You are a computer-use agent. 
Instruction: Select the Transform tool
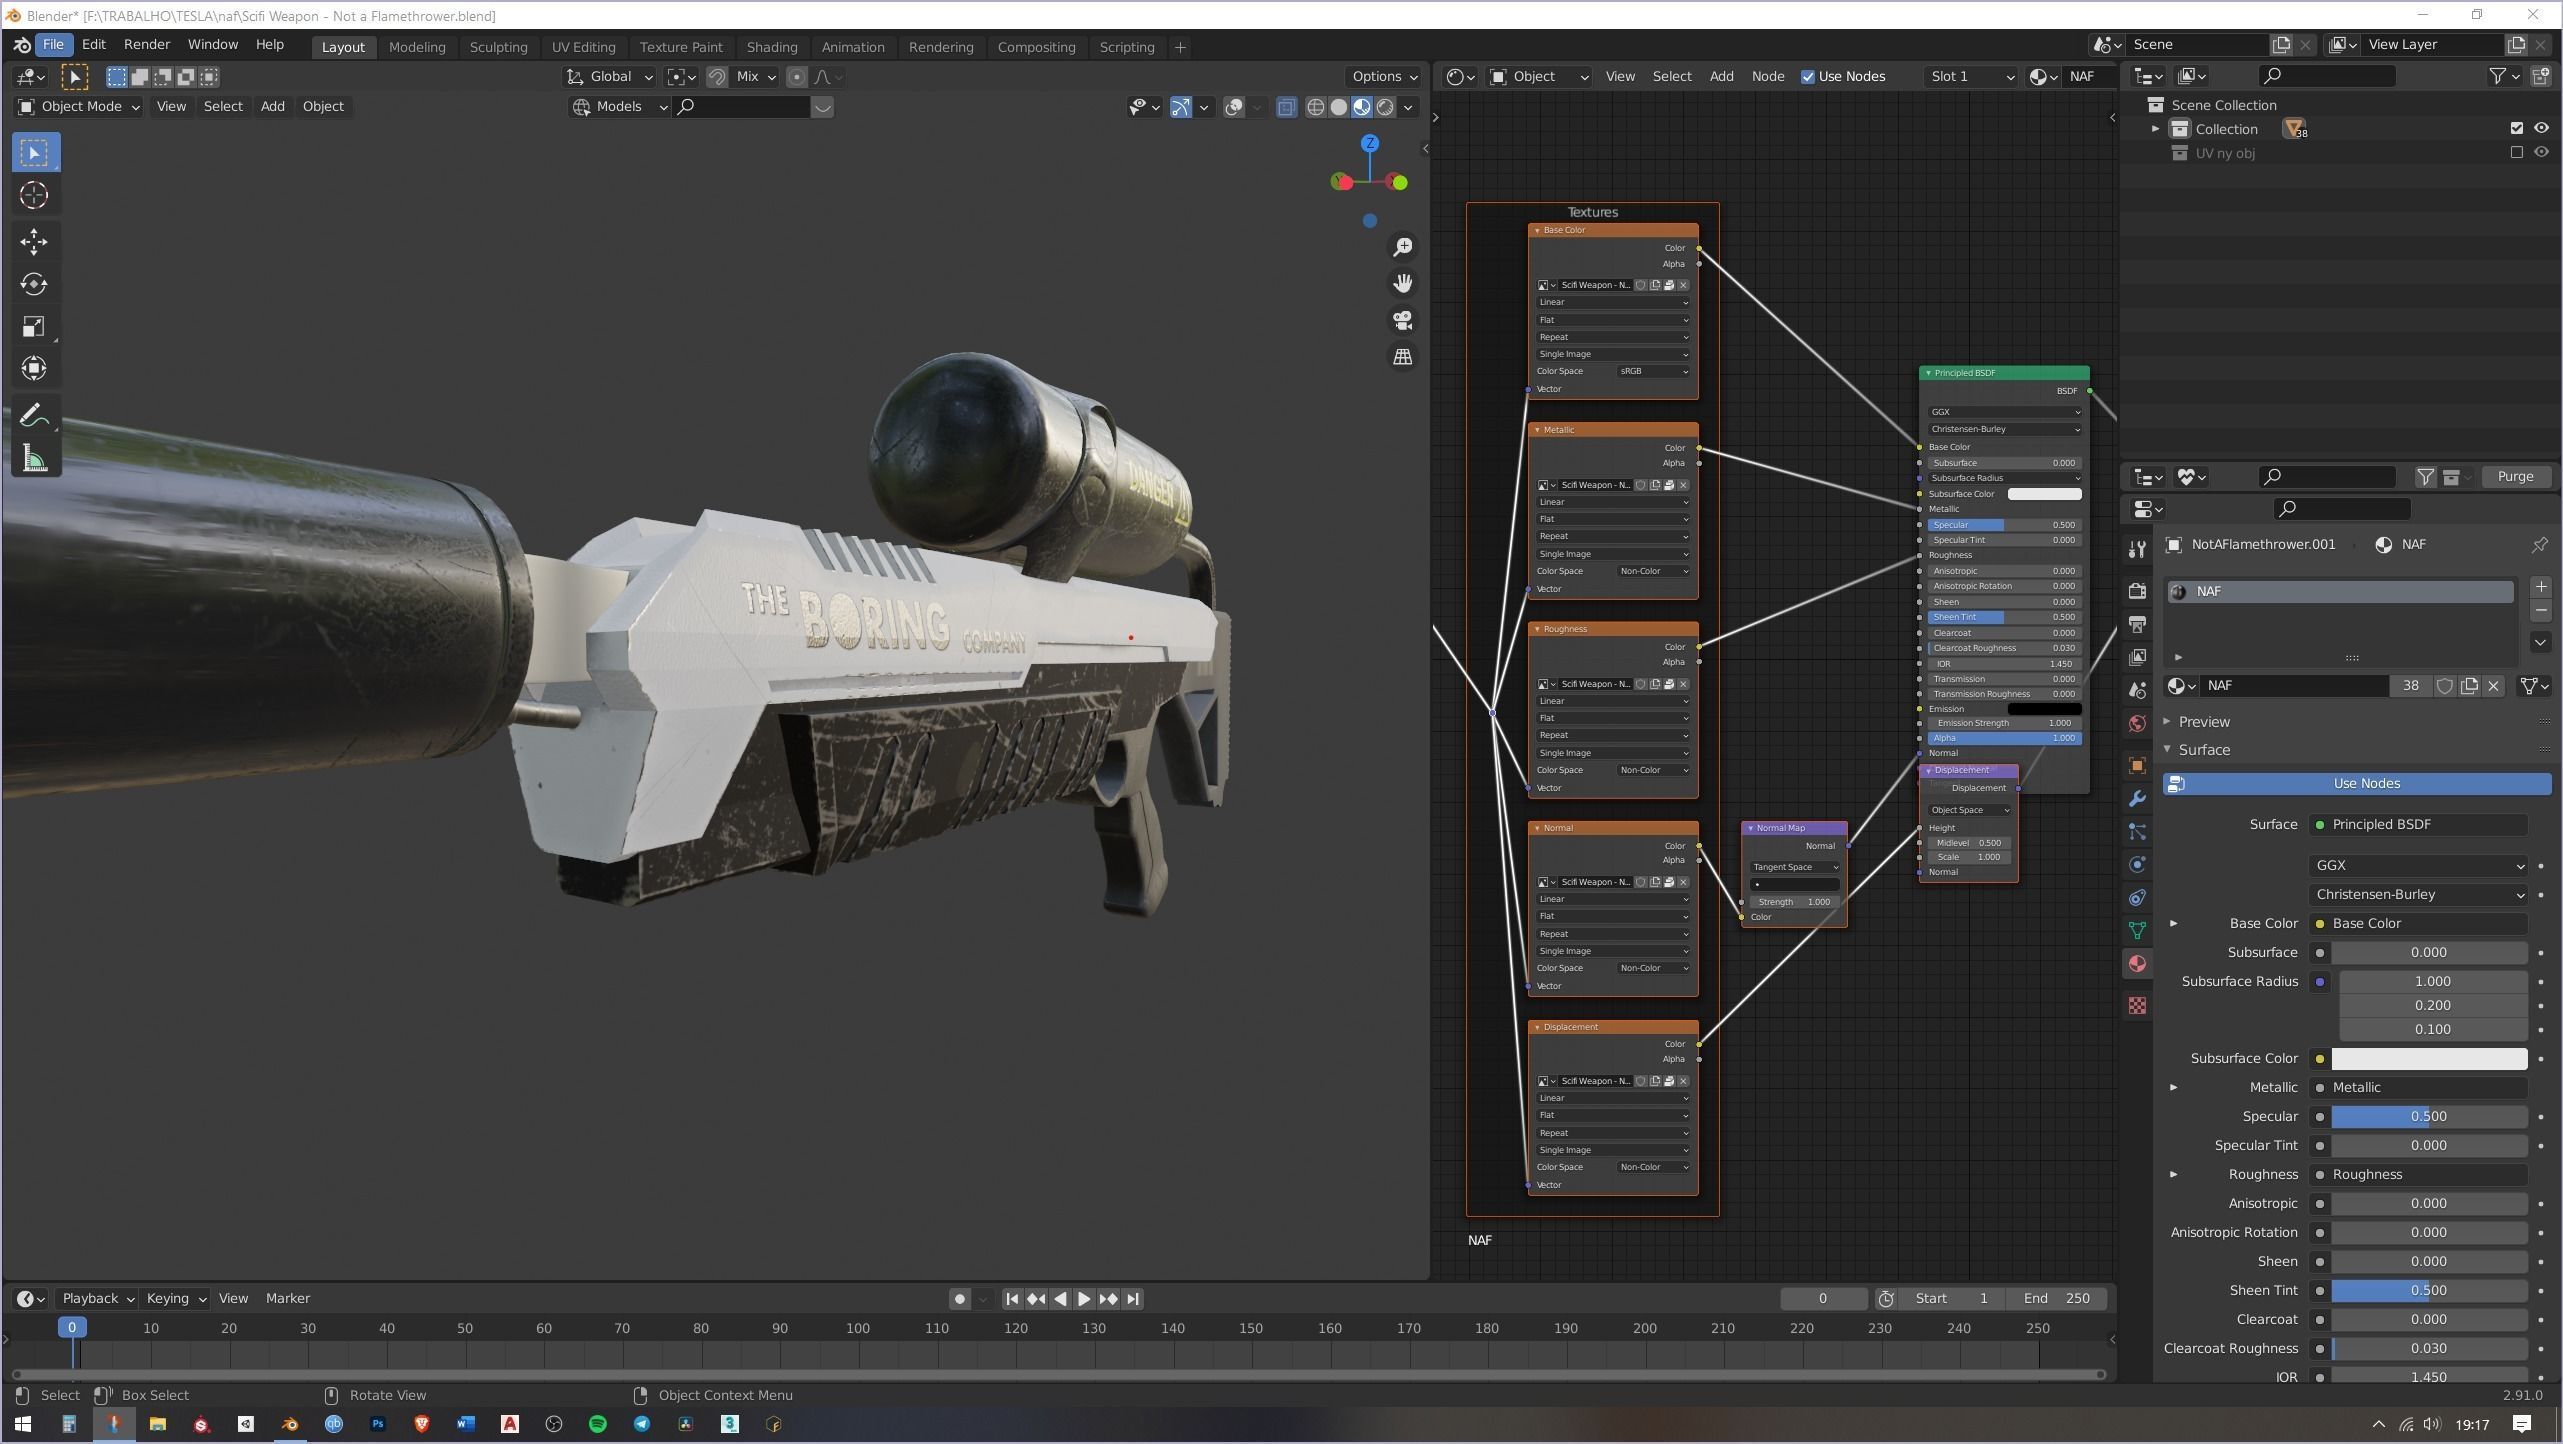(x=35, y=368)
